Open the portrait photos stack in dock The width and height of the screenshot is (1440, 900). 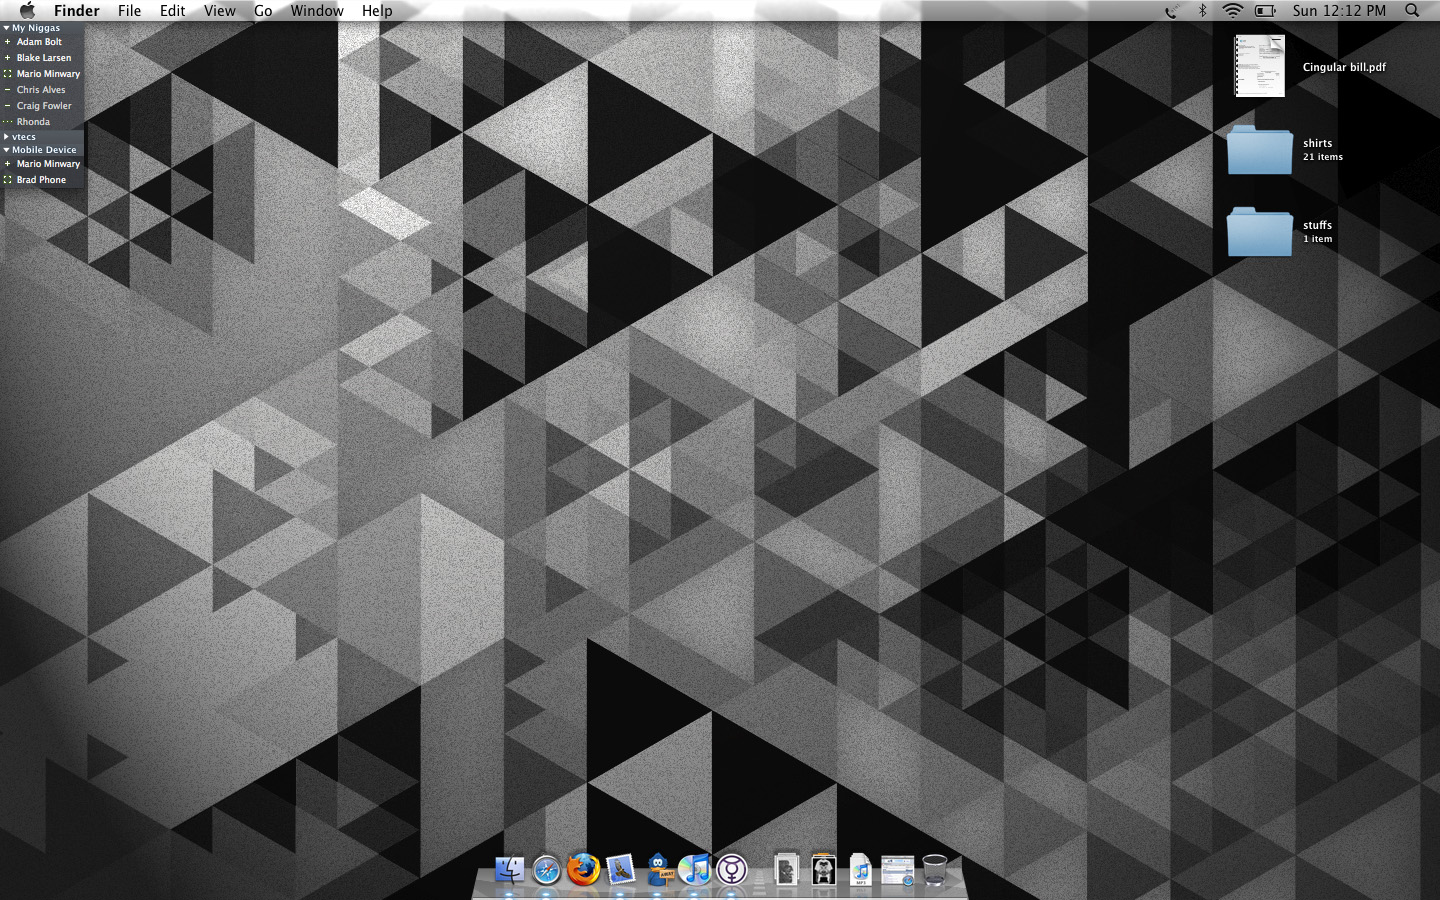(787, 869)
